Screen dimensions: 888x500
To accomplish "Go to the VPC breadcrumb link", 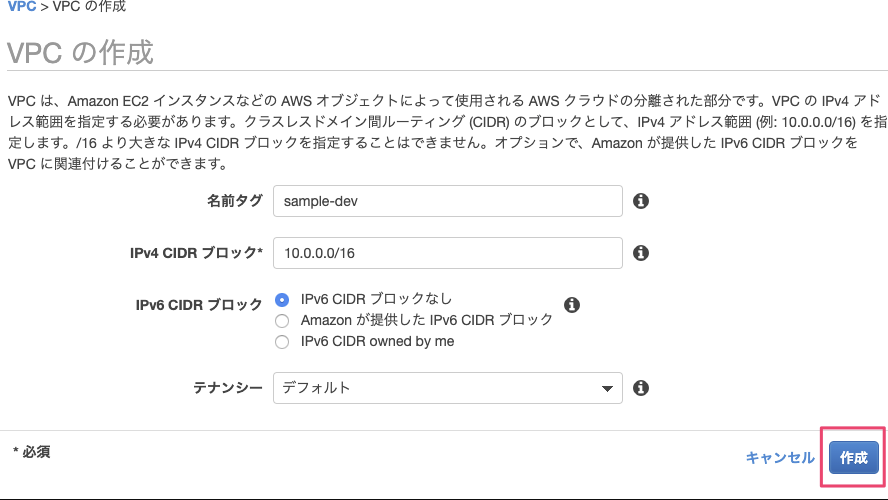I will (x=22, y=7).
